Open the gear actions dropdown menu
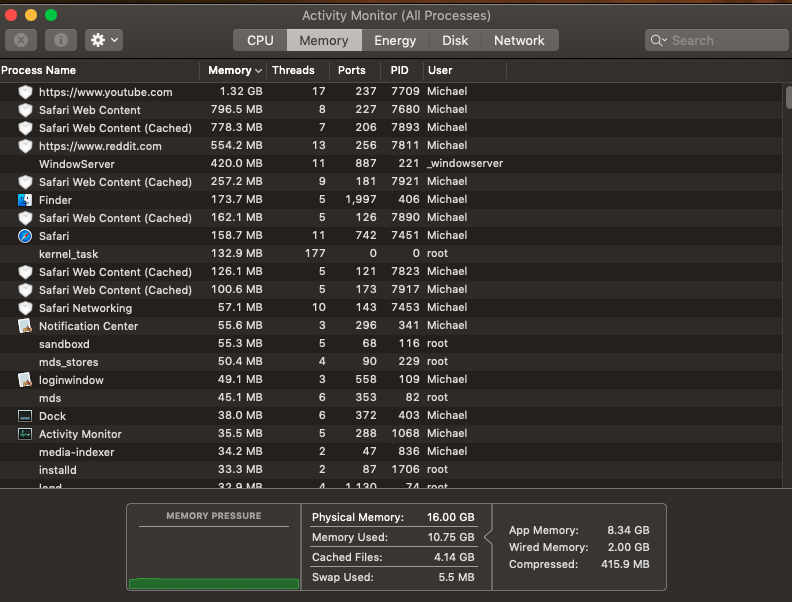The height and width of the screenshot is (602, 792). pos(104,40)
